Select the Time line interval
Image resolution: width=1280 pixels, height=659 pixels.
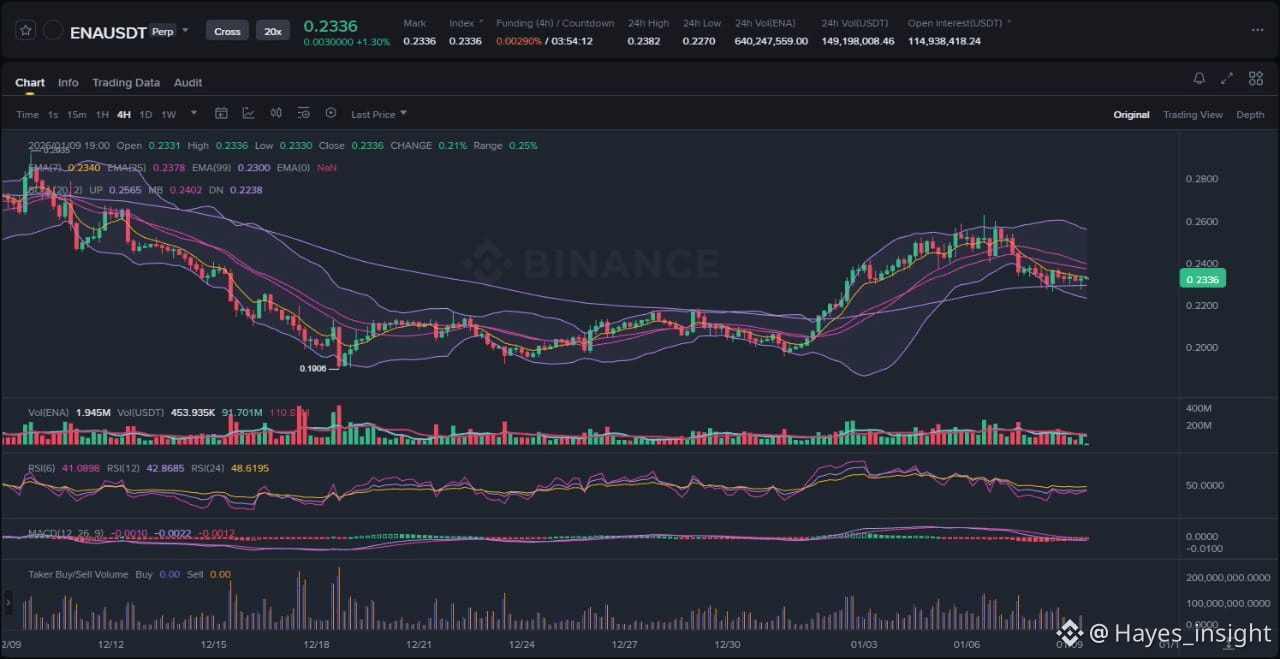[x=27, y=115]
